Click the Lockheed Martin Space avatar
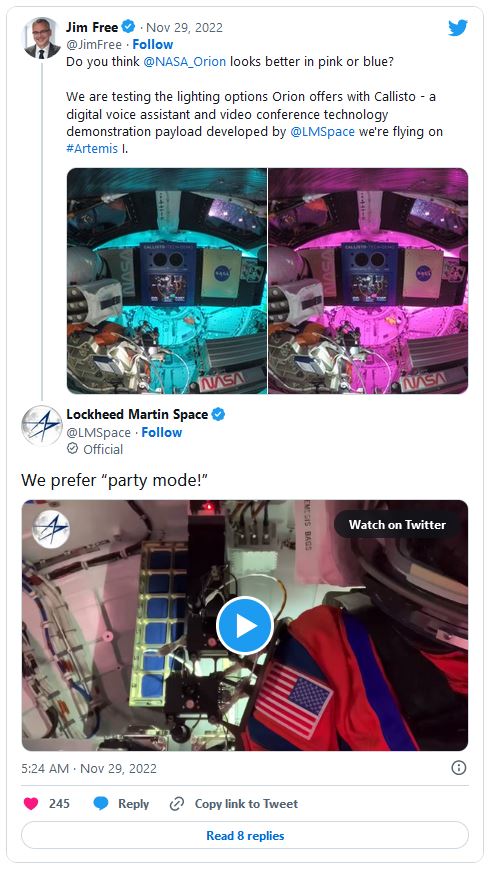Viewport: 492px width, 871px height. pyautogui.click(x=42, y=426)
